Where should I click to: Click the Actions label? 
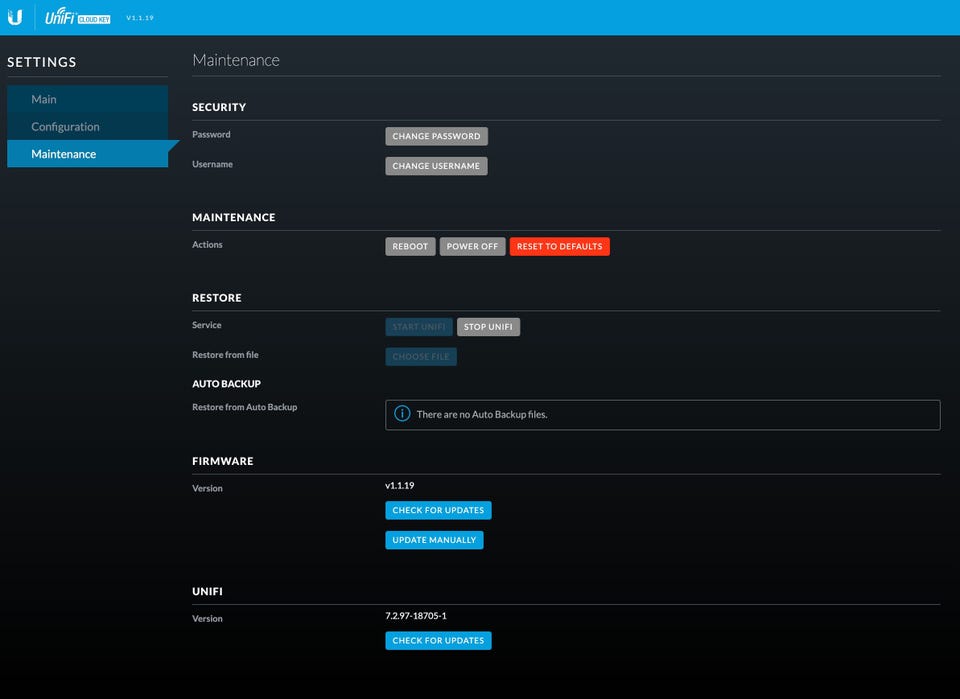[x=207, y=244]
